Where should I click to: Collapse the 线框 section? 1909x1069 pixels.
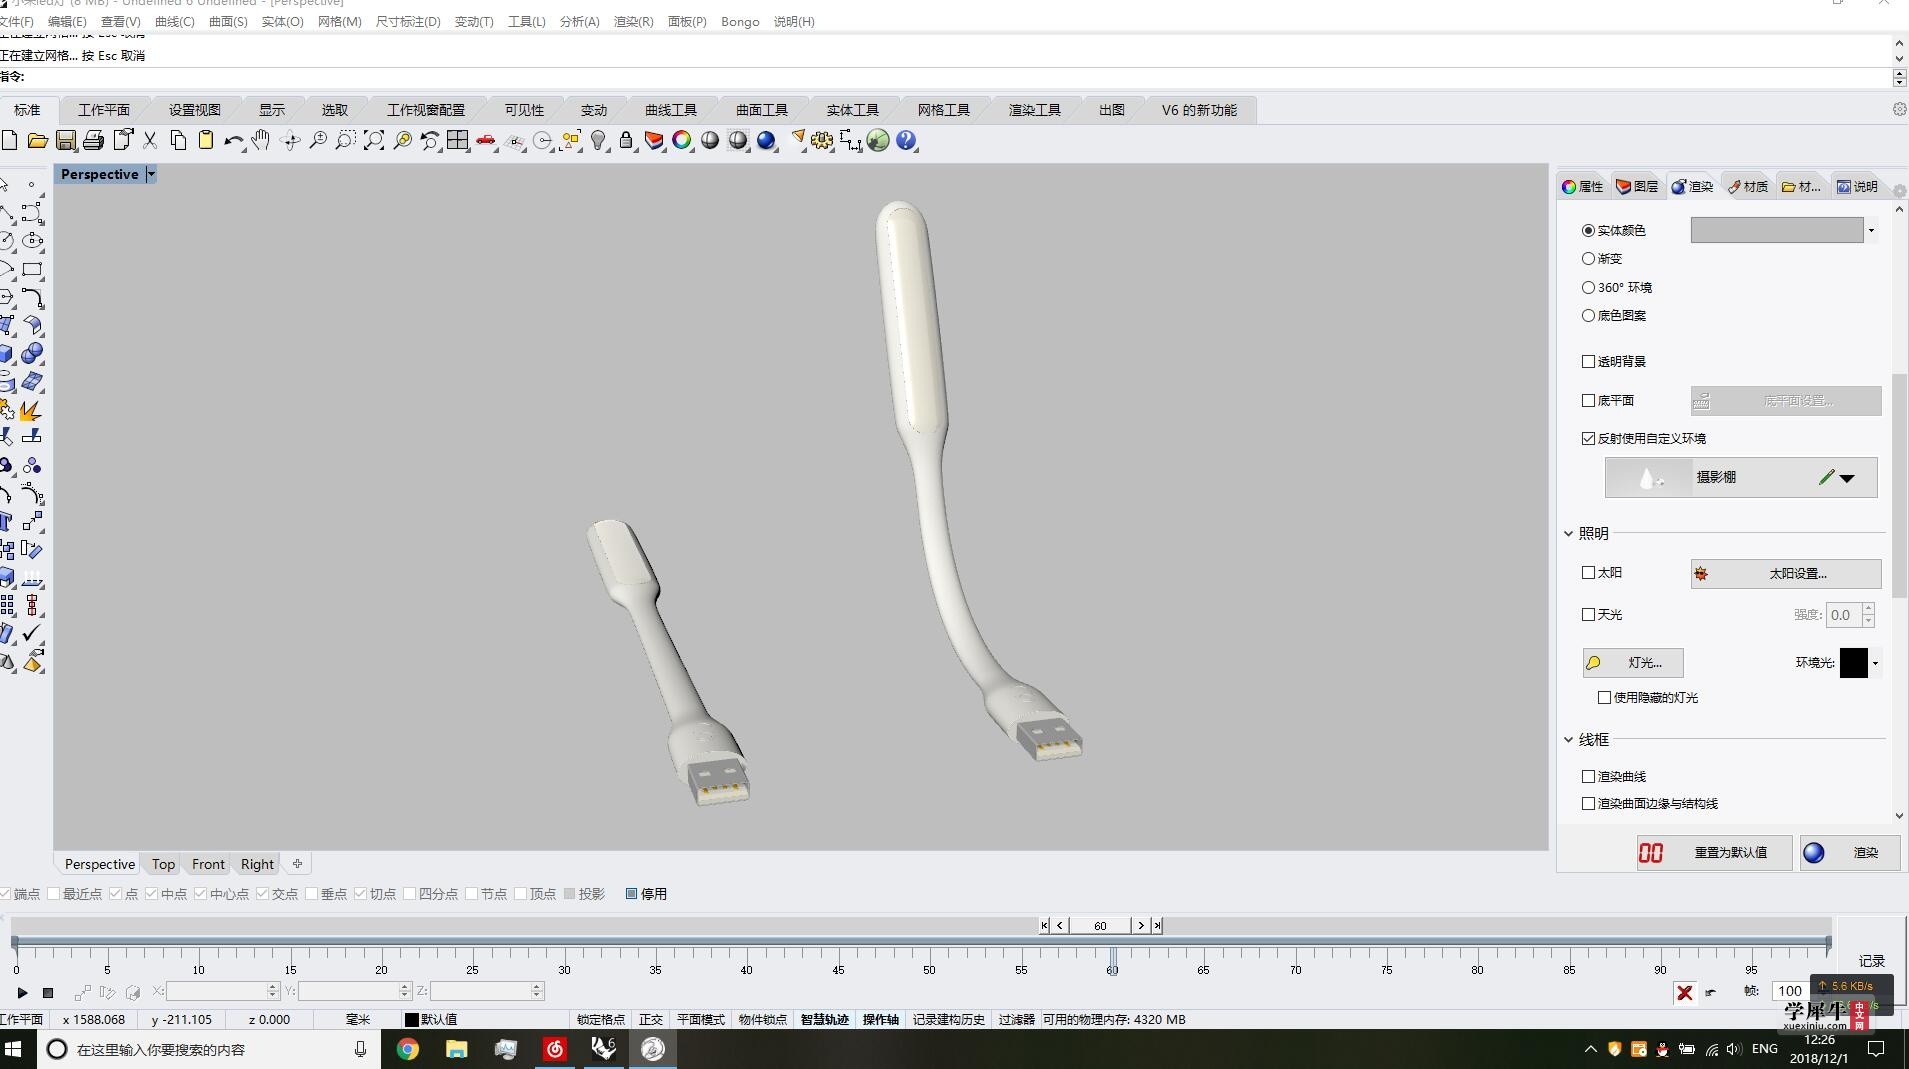[x=1568, y=739]
